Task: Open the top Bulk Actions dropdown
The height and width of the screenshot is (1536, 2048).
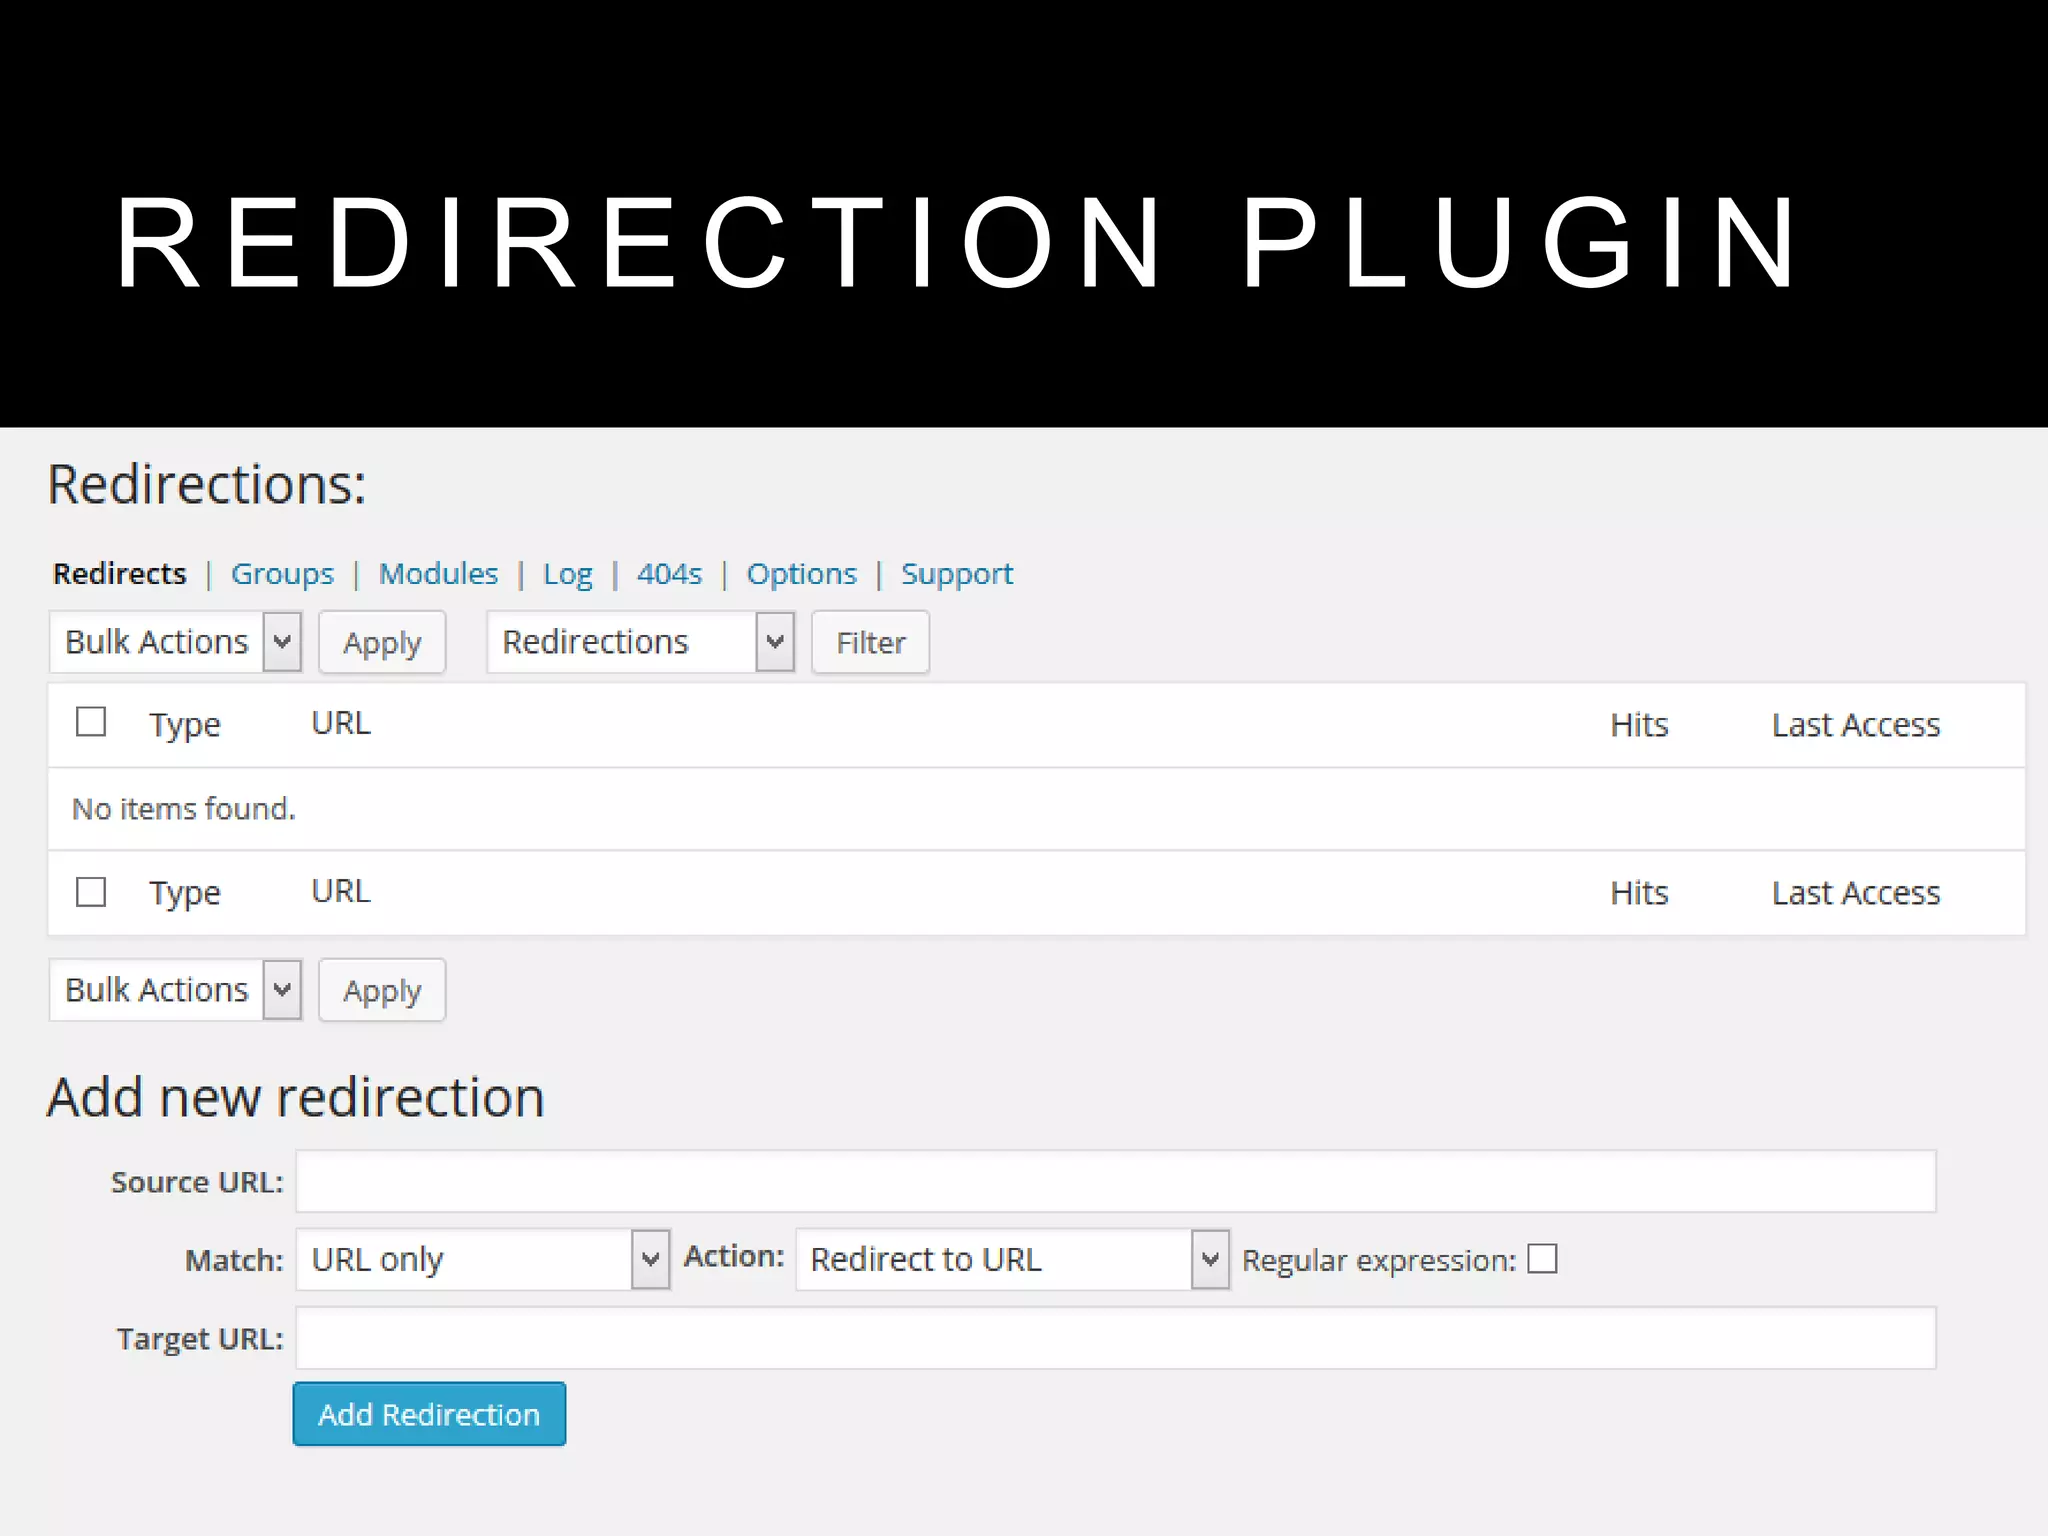Action: [x=175, y=642]
